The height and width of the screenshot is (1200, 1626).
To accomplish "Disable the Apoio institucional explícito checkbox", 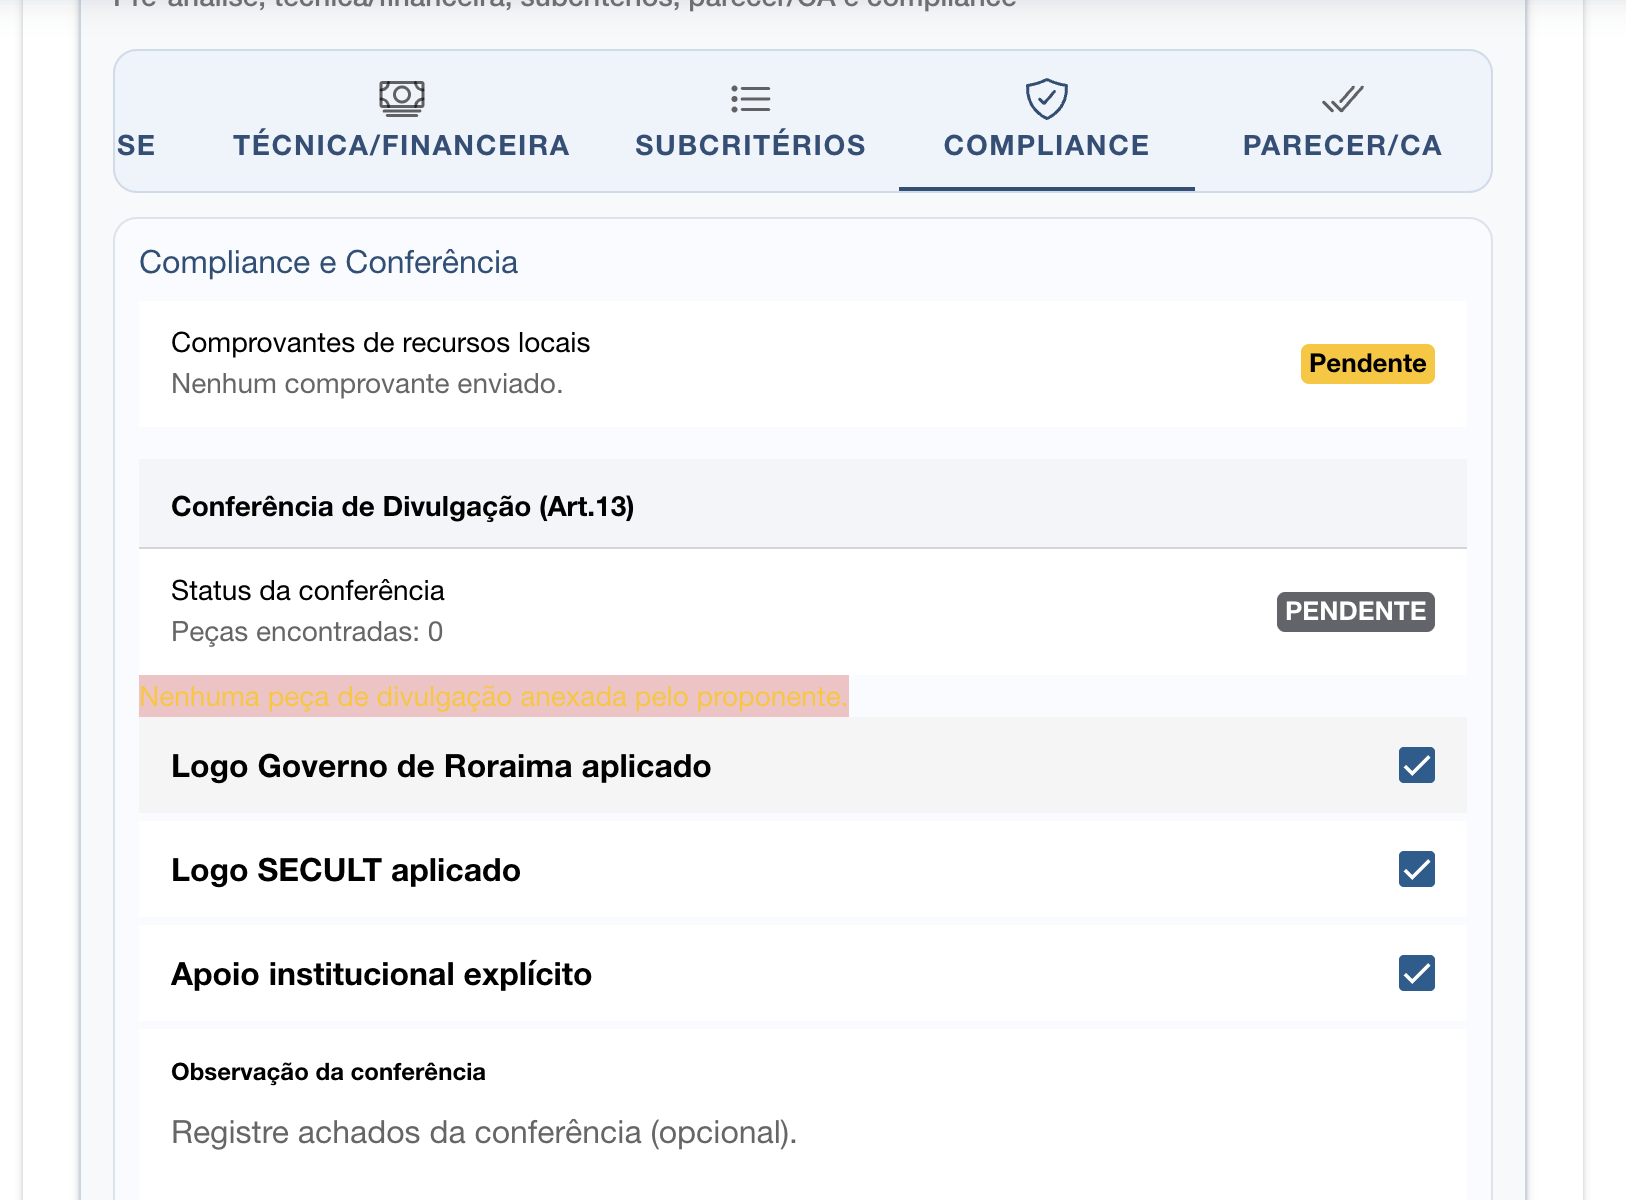I will tap(1416, 974).
